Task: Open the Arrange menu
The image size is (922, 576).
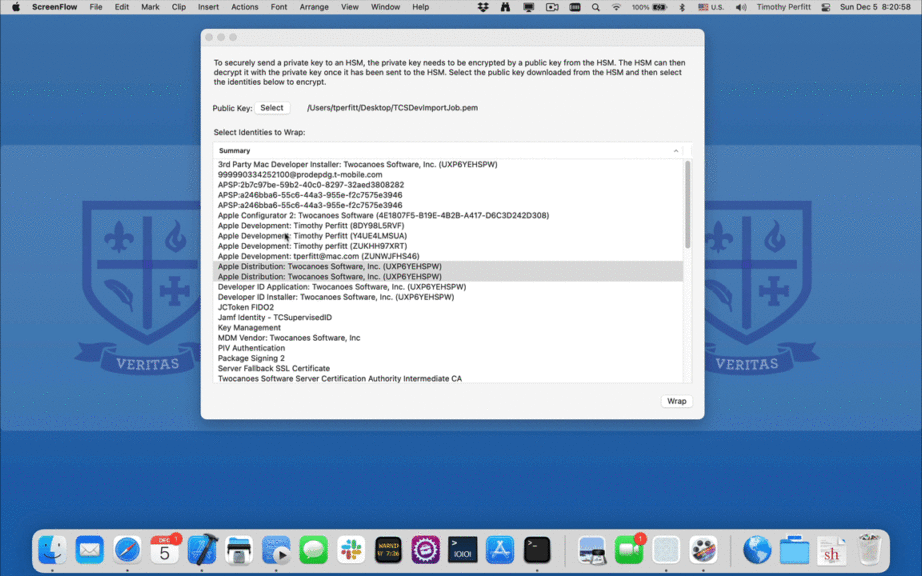Action: click(x=314, y=7)
